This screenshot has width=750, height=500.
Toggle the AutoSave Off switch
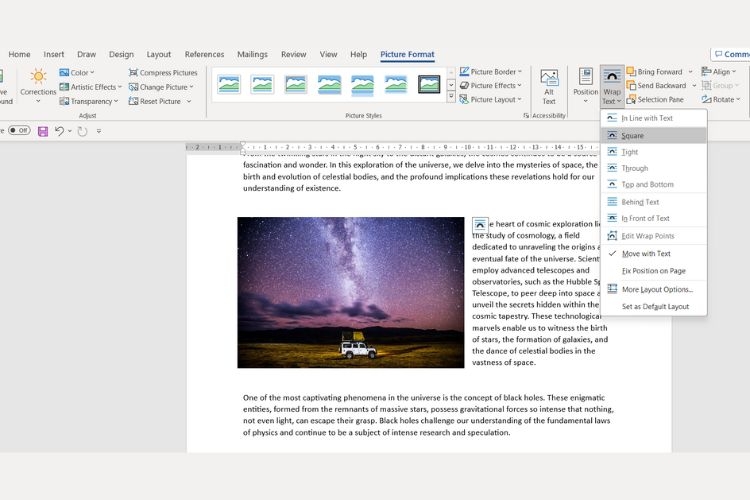pyautogui.click(x=19, y=130)
